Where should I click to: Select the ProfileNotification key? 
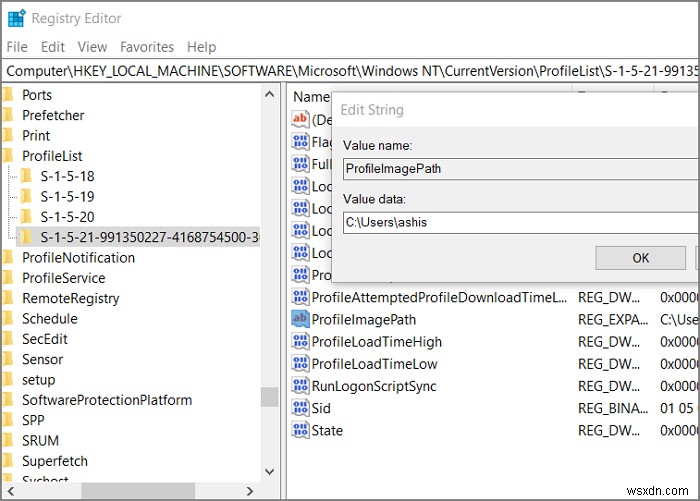78,257
